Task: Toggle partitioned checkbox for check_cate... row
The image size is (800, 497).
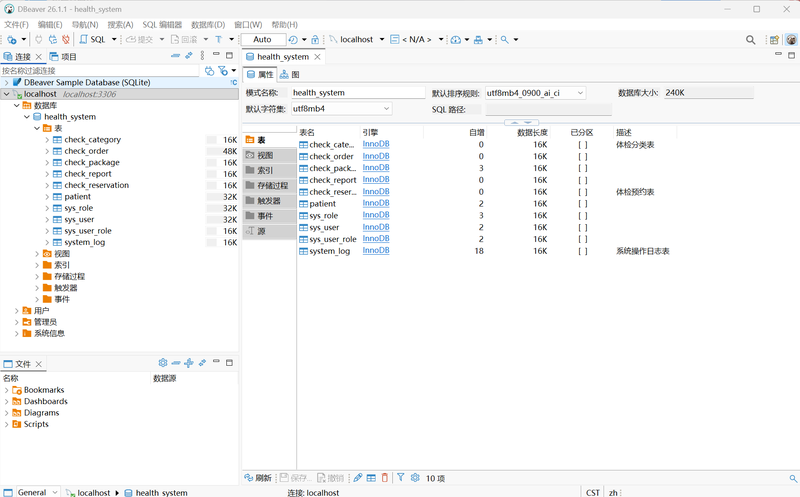Action: pyautogui.click(x=583, y=145)
